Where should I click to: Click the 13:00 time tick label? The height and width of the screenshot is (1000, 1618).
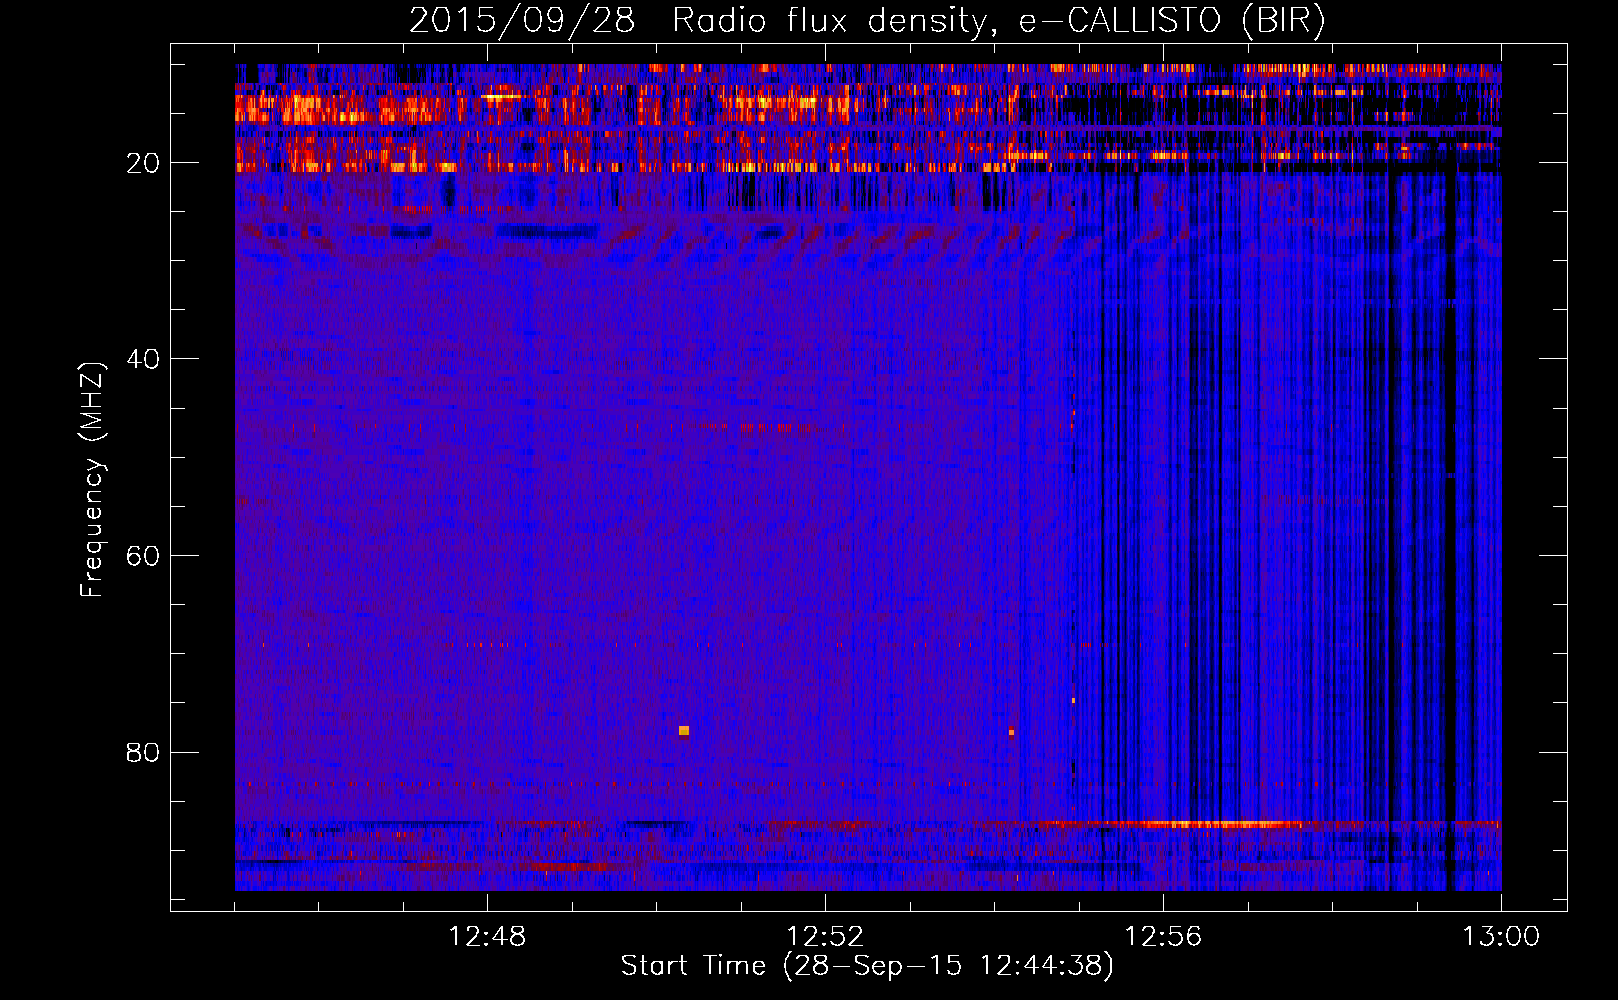(x=1501, y=937)
